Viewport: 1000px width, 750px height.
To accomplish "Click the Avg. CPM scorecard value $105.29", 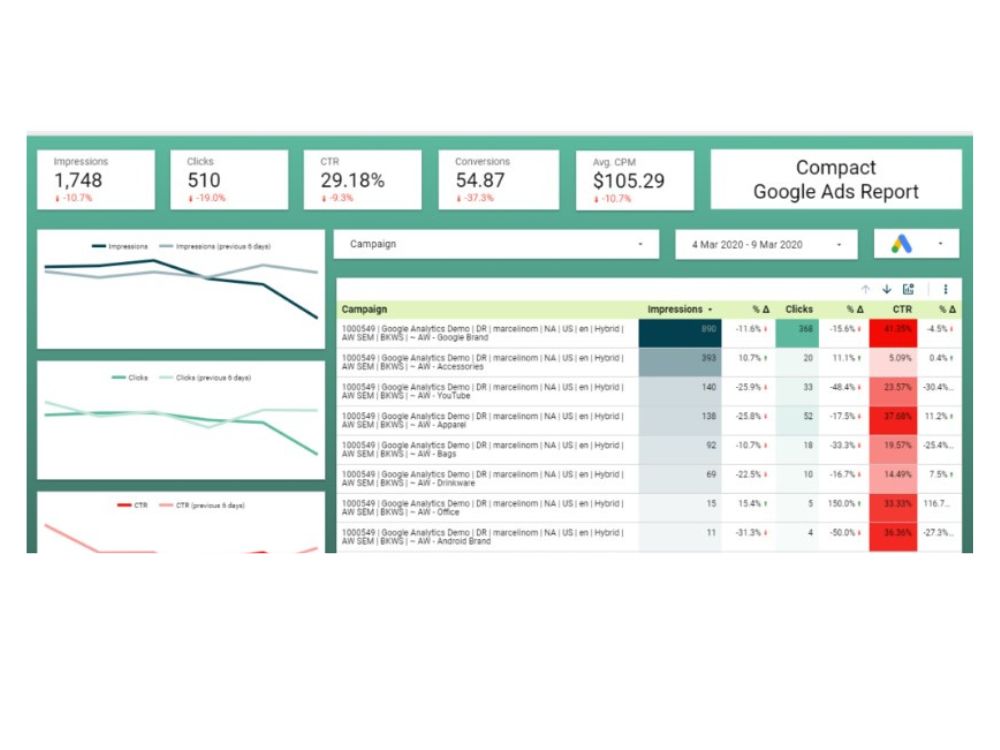I will pos(628,181).
